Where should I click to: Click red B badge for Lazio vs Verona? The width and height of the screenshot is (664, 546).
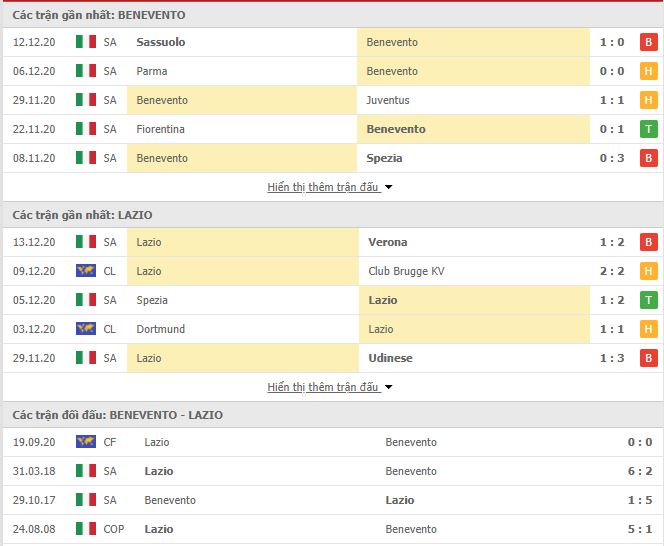point(648,242)
